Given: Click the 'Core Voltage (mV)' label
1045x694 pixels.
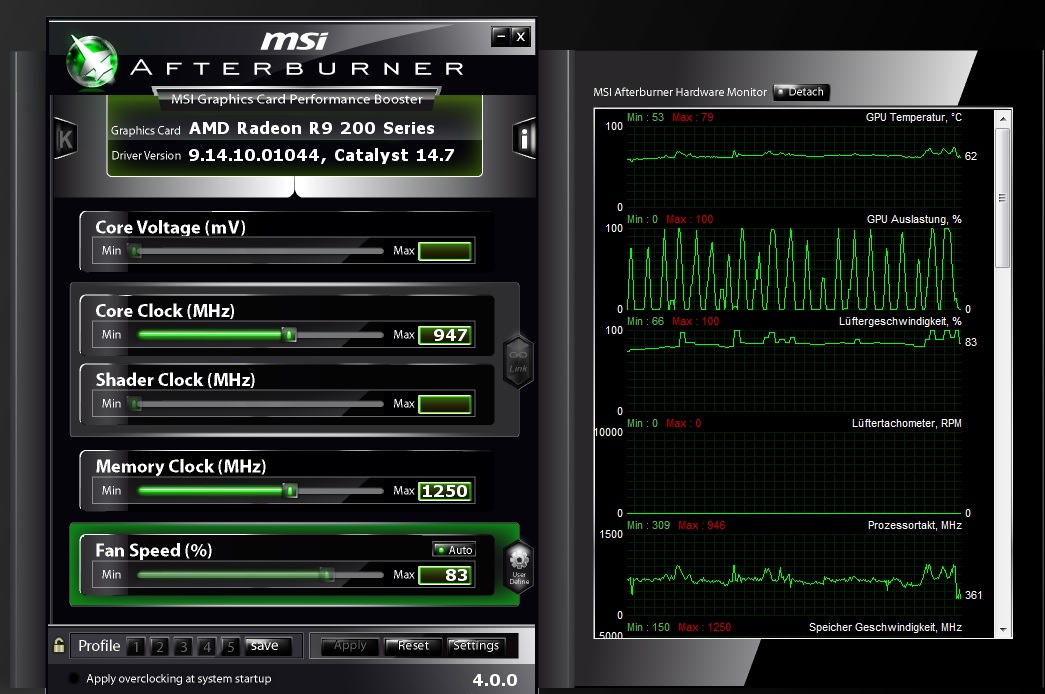Looking at the screenshot, I should click(x=171, y=227).
